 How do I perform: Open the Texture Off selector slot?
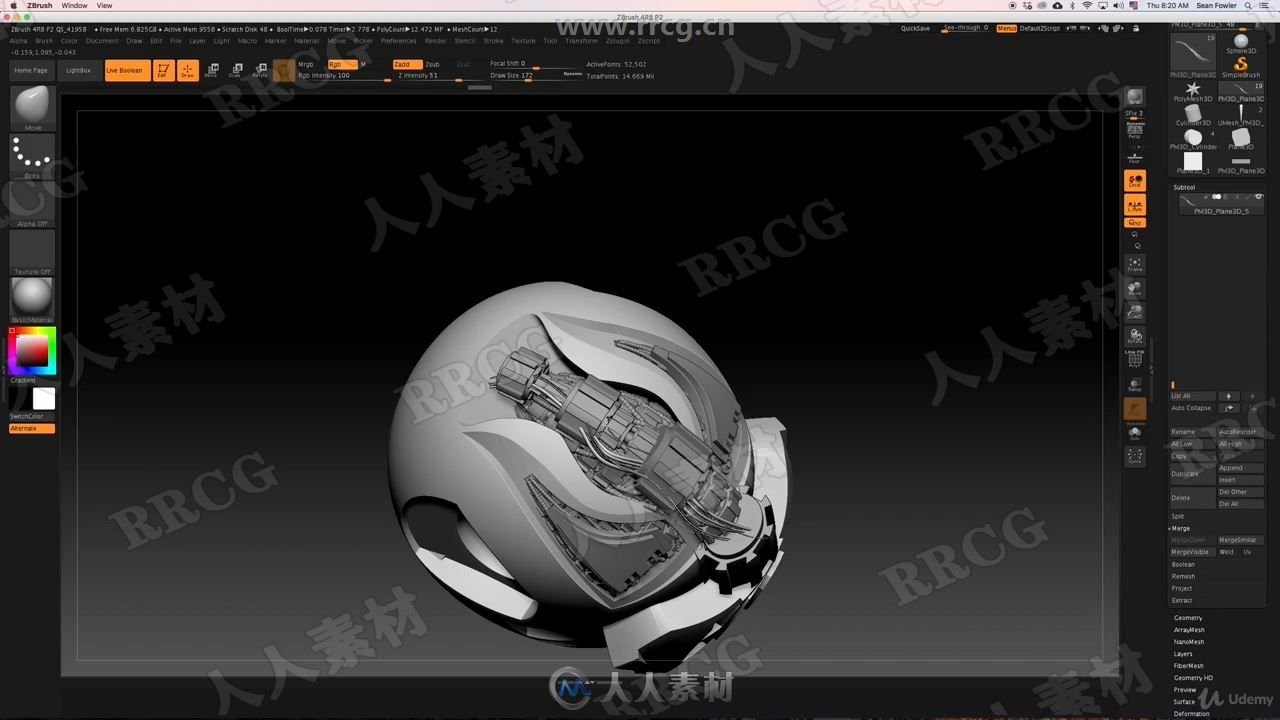[33, 253]
